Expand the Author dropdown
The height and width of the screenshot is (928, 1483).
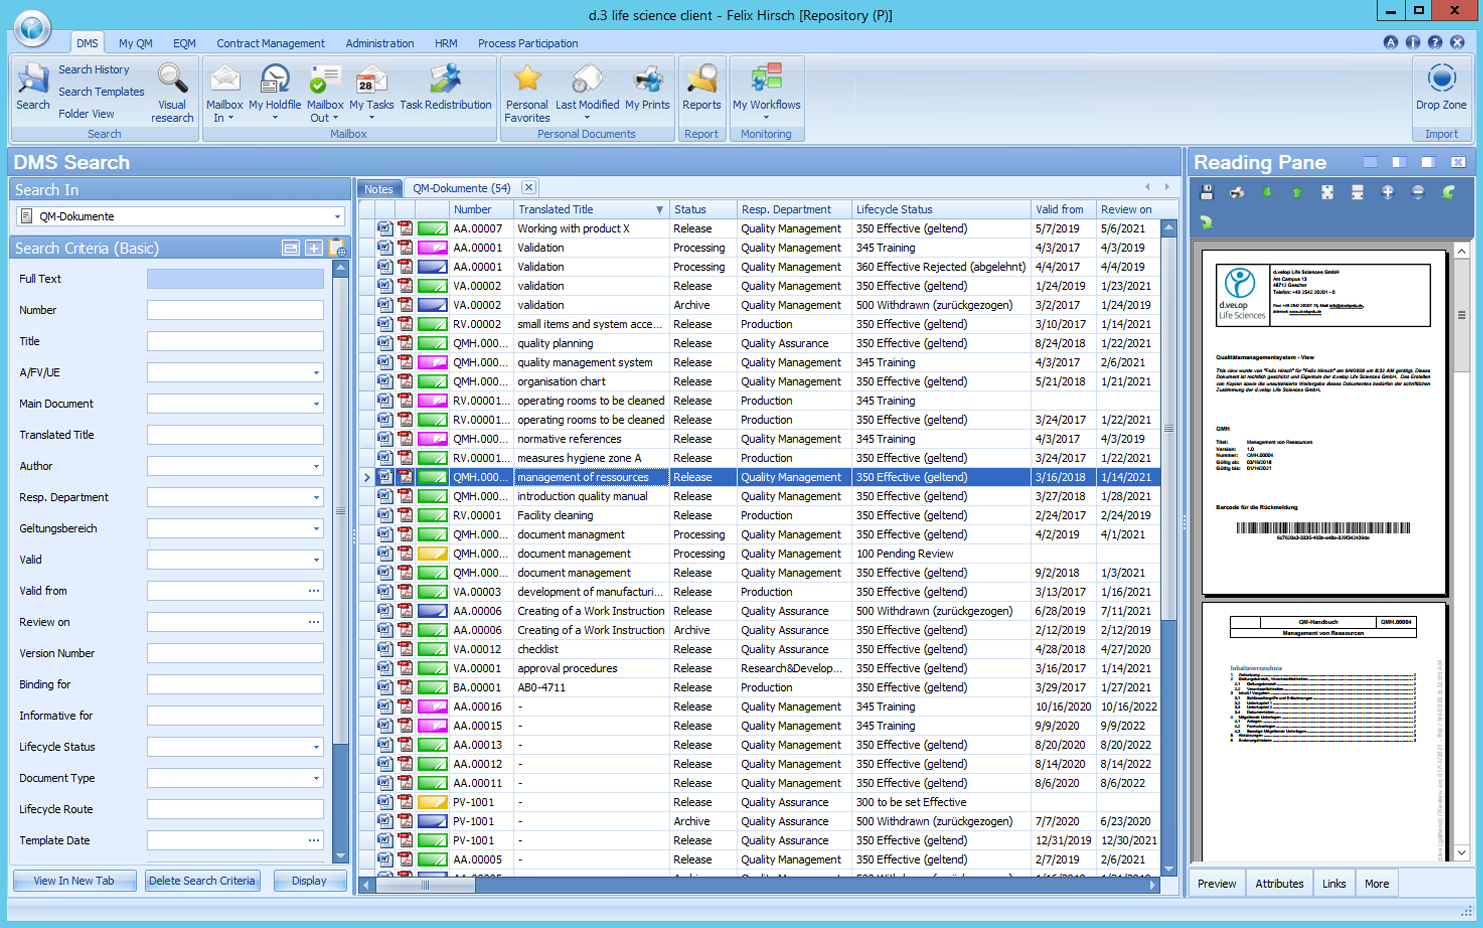point(316,466)
